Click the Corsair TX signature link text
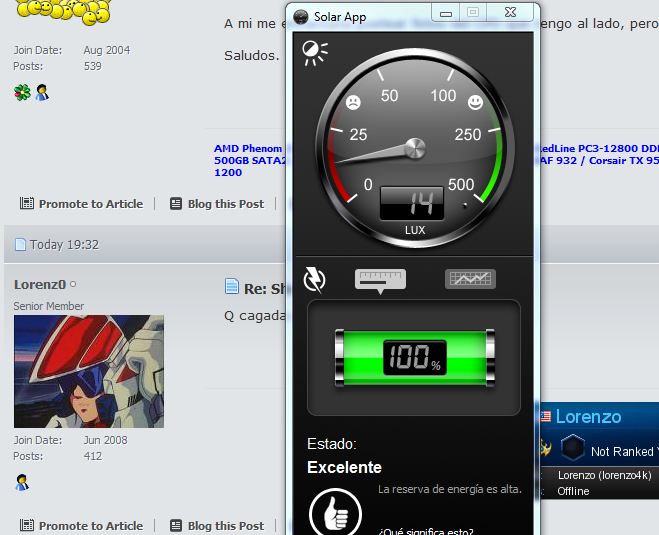Image resolution: width=659 pixels, height=535 pixels. (x=624, y=161)
